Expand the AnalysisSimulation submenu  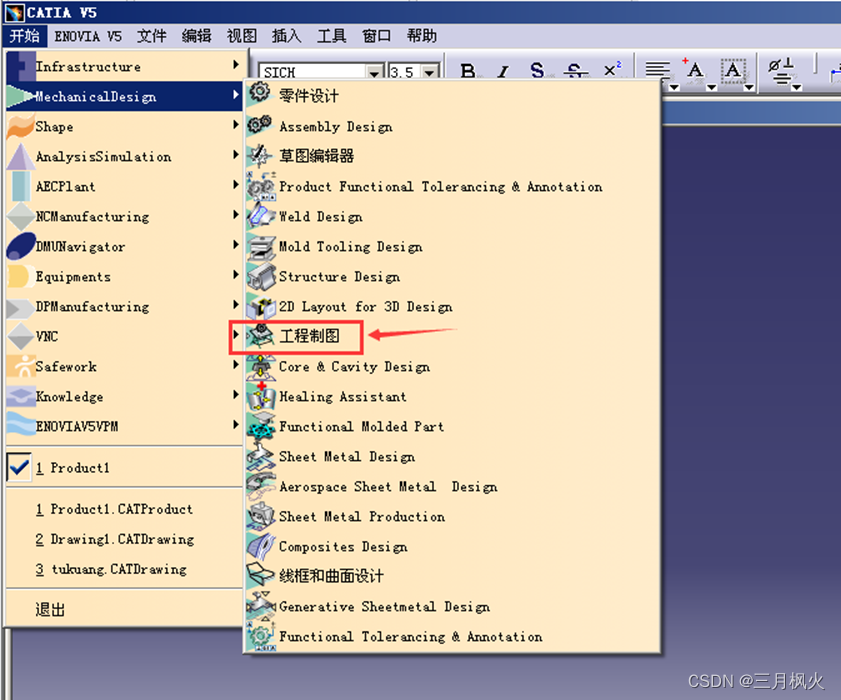pos(124,157)
